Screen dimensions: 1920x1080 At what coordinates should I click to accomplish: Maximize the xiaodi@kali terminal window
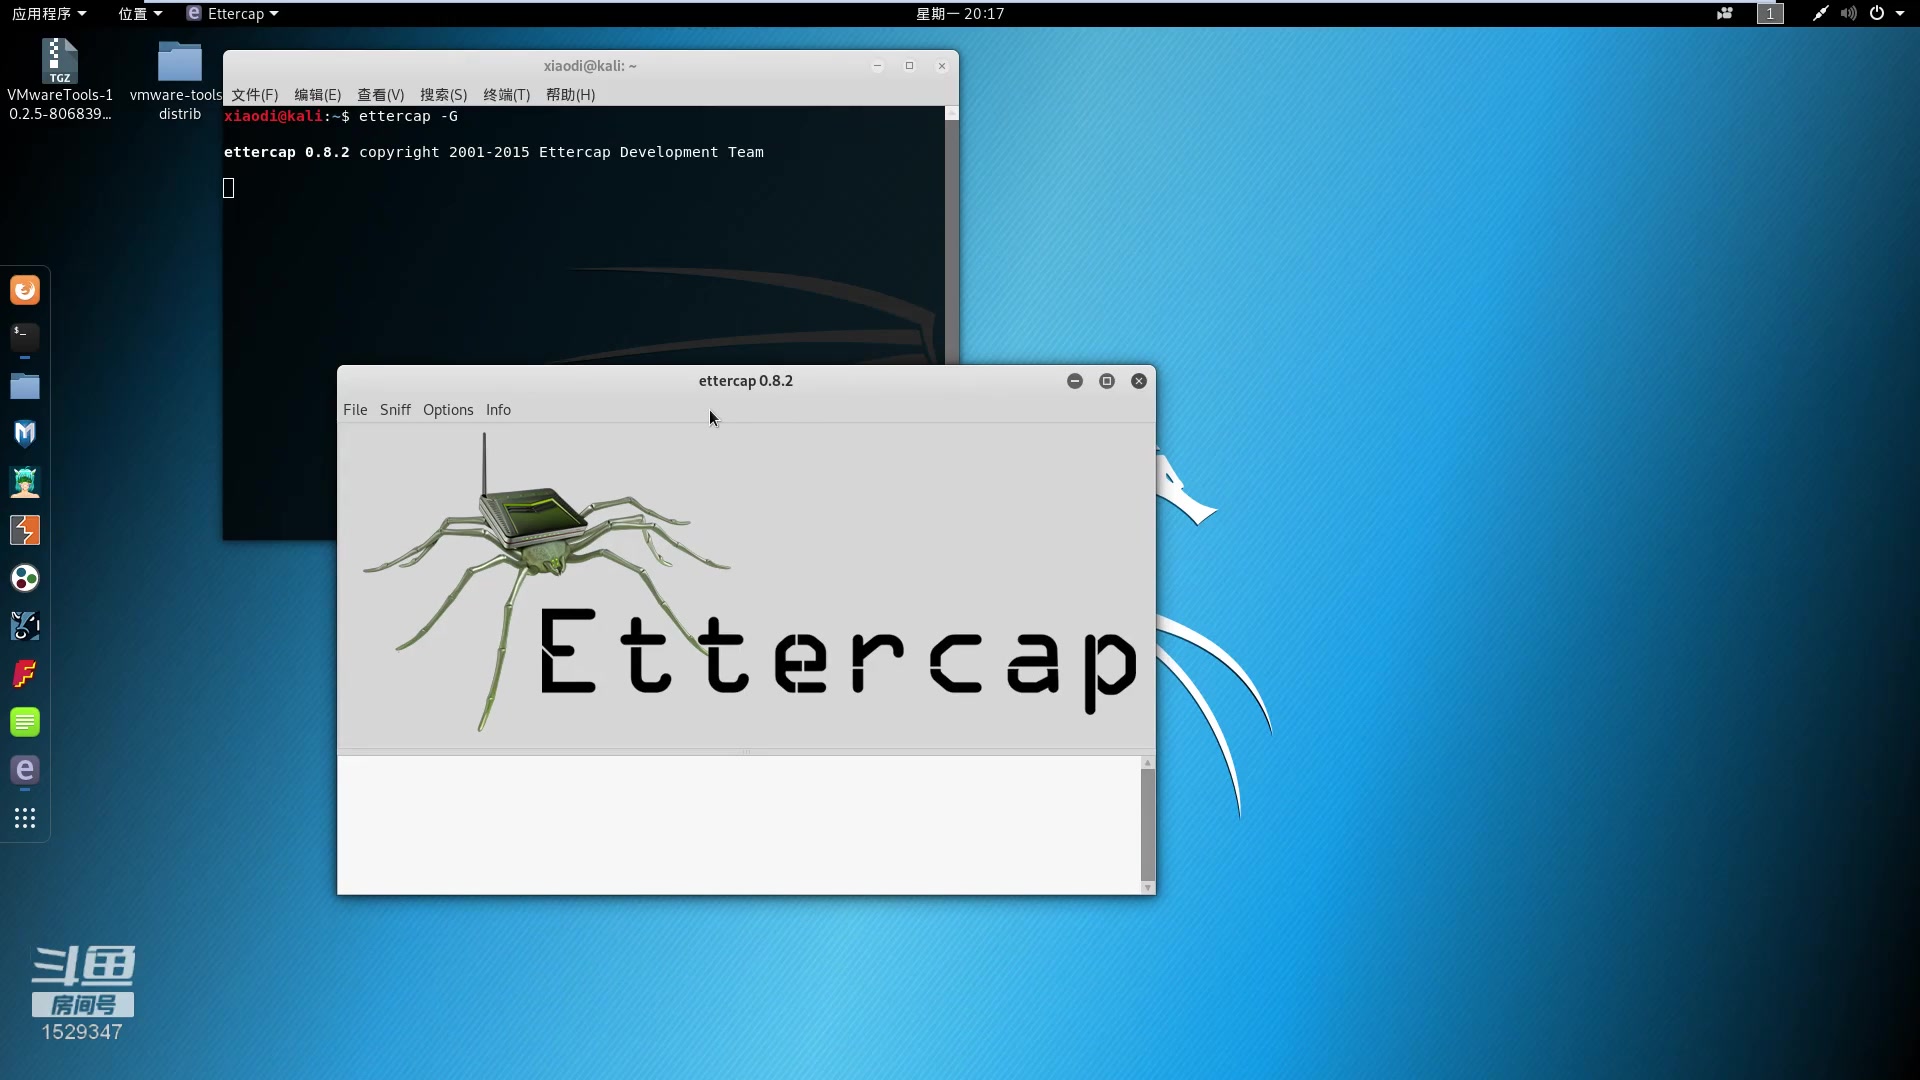pos(909,66)
